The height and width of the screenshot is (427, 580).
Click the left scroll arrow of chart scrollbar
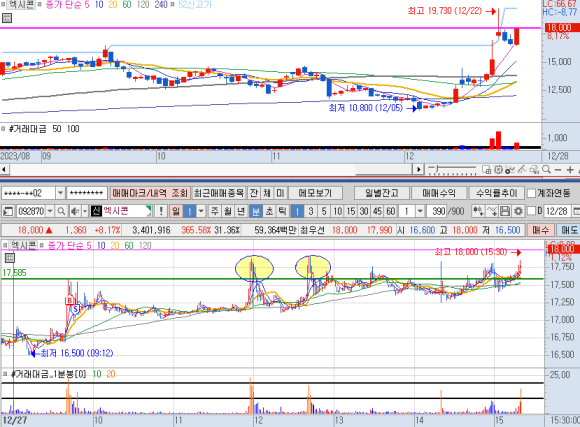pos(4,169)
